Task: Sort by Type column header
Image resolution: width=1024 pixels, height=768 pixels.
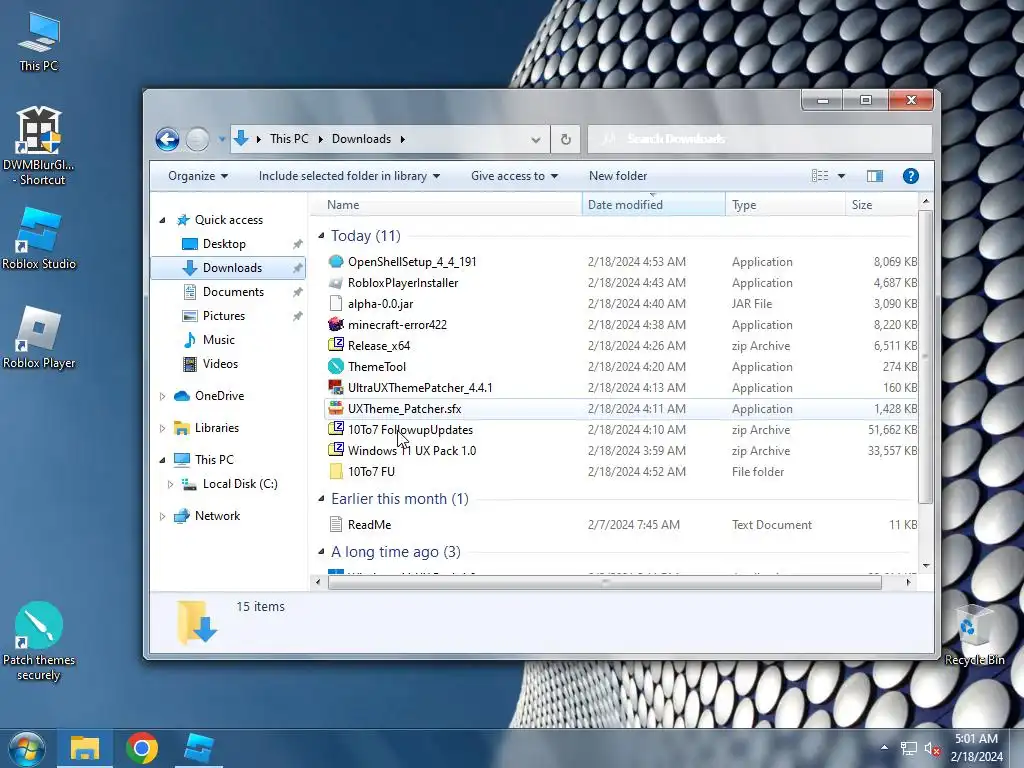Action: [x=786, y=205]
